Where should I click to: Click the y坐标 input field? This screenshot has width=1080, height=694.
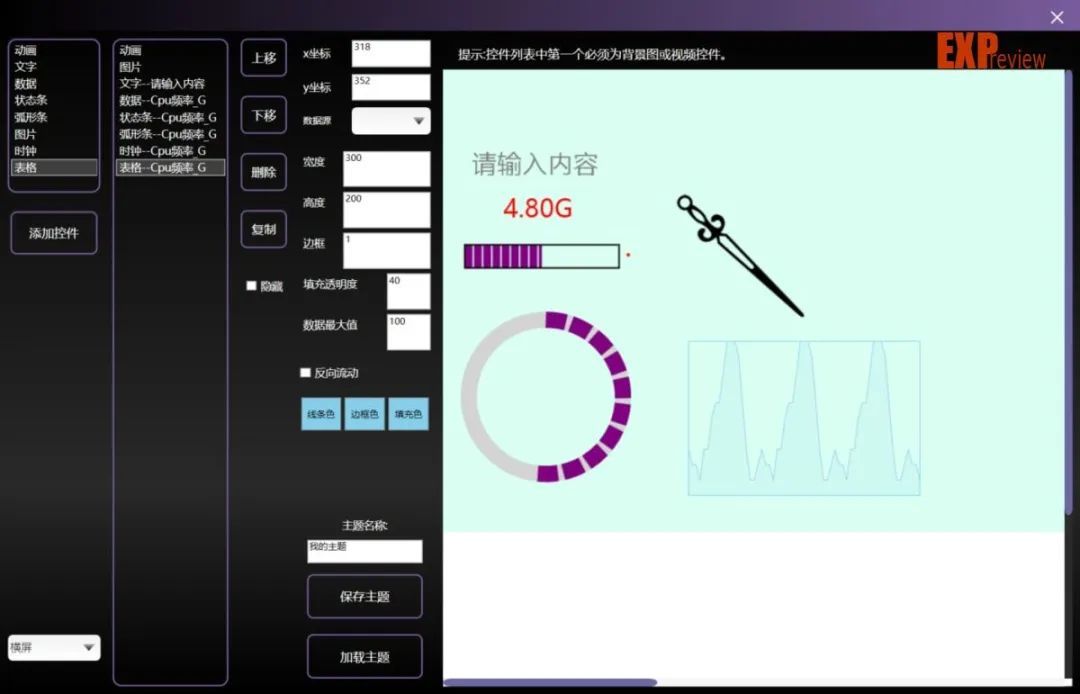tap(391, 87)
